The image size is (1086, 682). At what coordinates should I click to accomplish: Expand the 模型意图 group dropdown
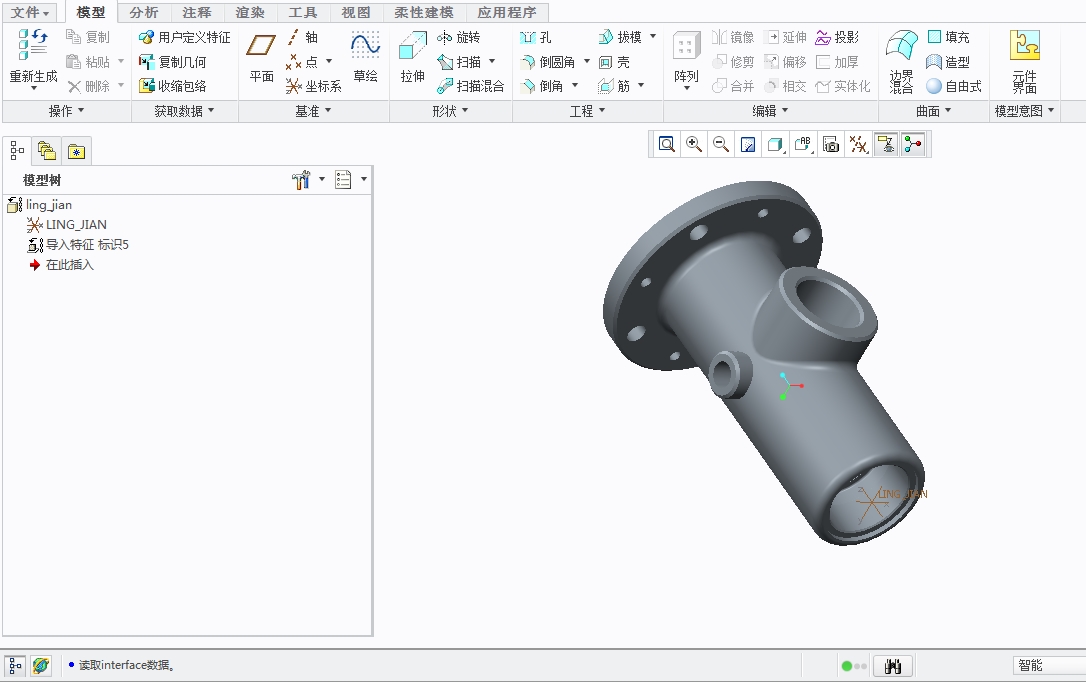[x=1024, y=111]
